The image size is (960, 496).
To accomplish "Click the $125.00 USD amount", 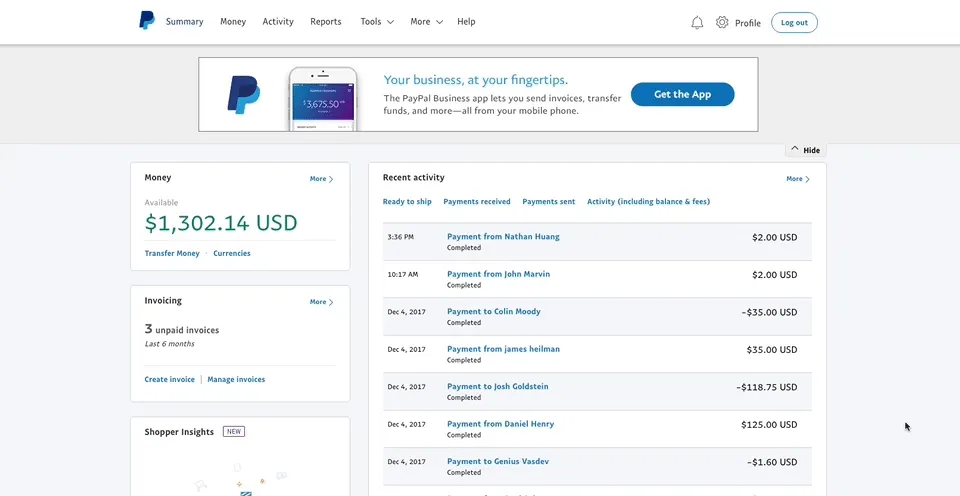I will click(769, 424).
